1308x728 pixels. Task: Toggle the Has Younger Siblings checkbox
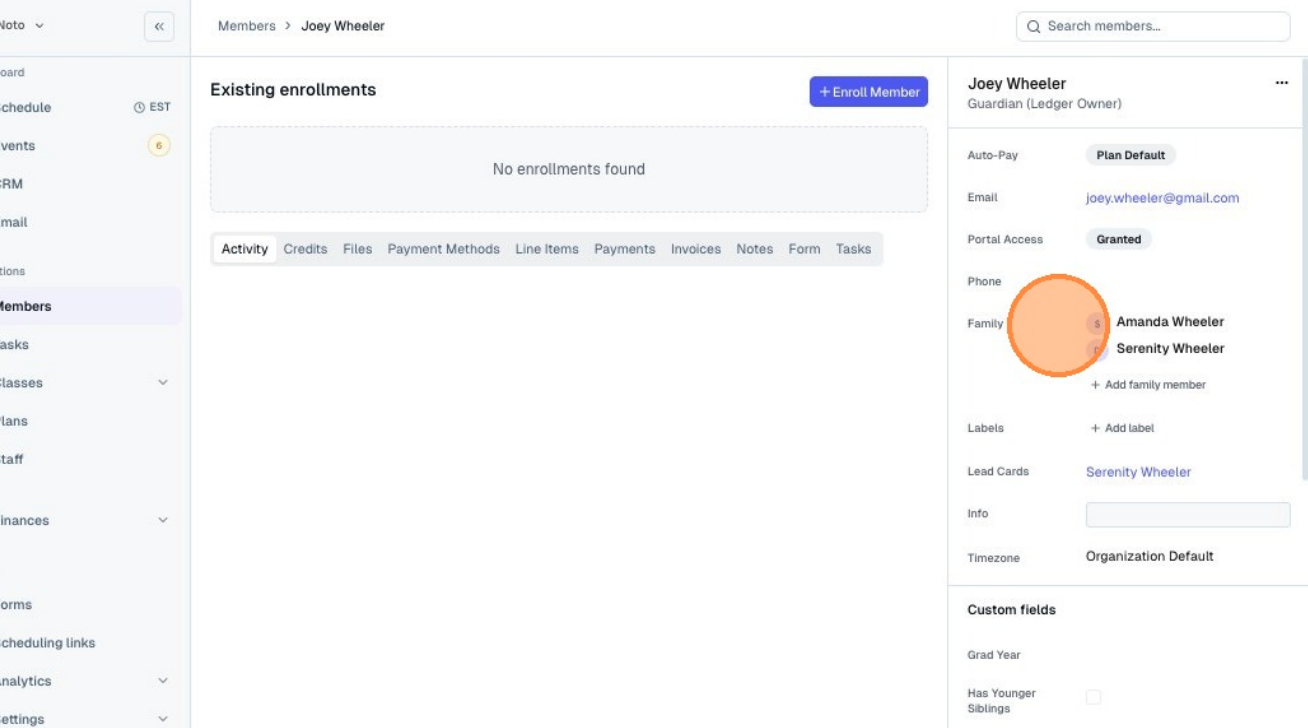1093,697
